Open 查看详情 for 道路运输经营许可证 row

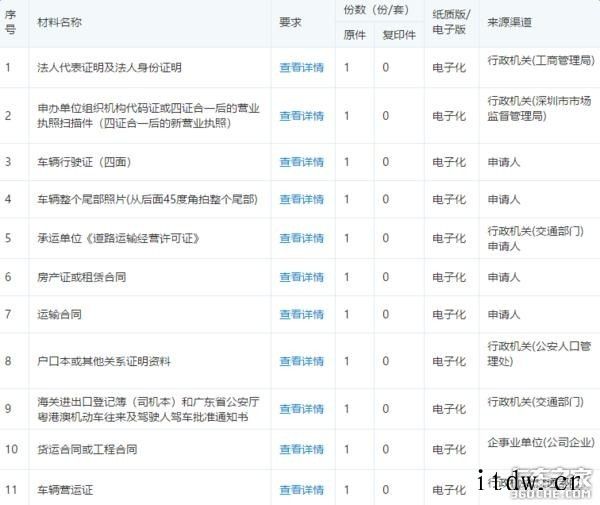coord(302,238)
